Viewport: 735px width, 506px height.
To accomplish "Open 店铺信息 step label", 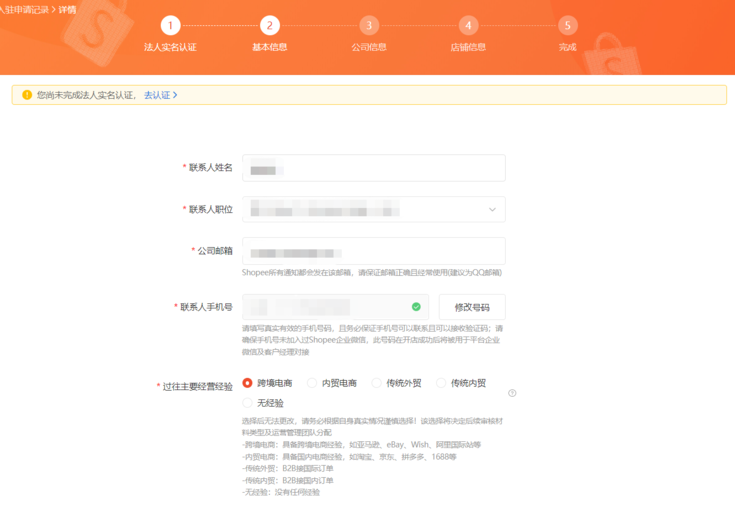I will tap(468, 47).
